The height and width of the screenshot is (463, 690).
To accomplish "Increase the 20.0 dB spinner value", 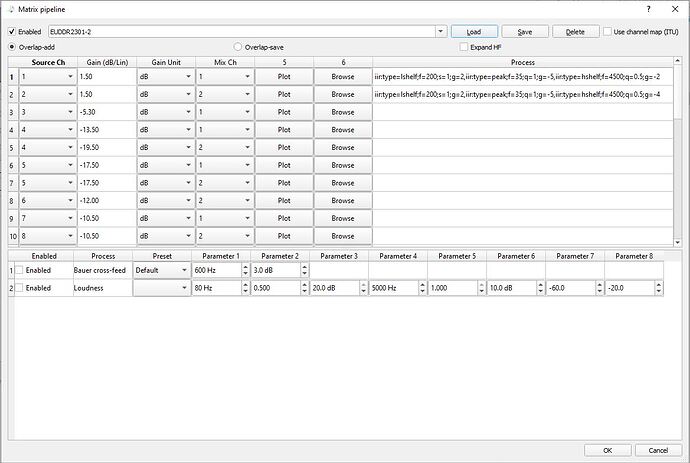I will pos(363,285).
